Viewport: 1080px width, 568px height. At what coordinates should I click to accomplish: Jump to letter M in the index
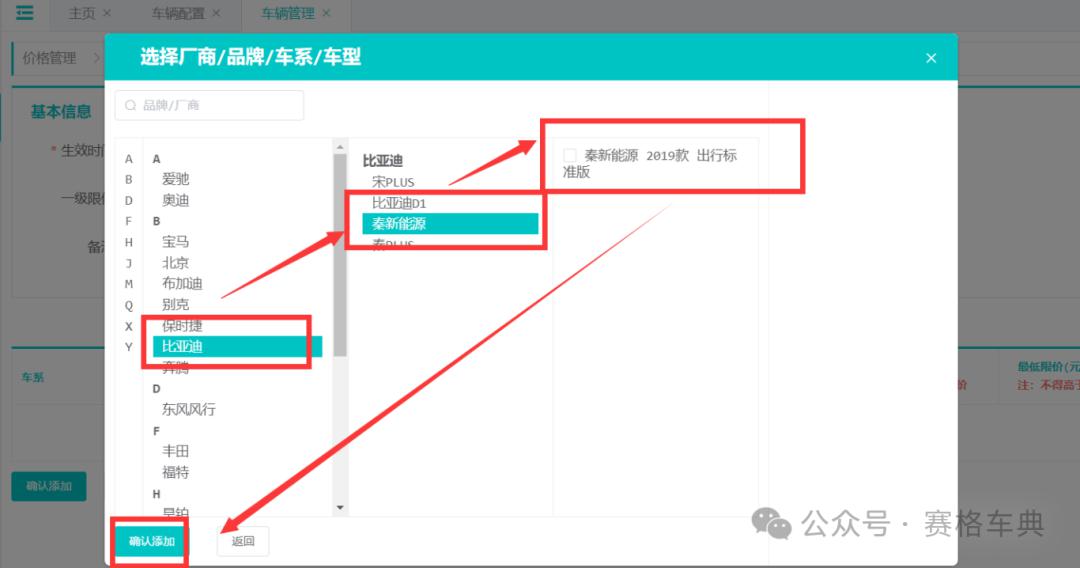pos(129,284)
